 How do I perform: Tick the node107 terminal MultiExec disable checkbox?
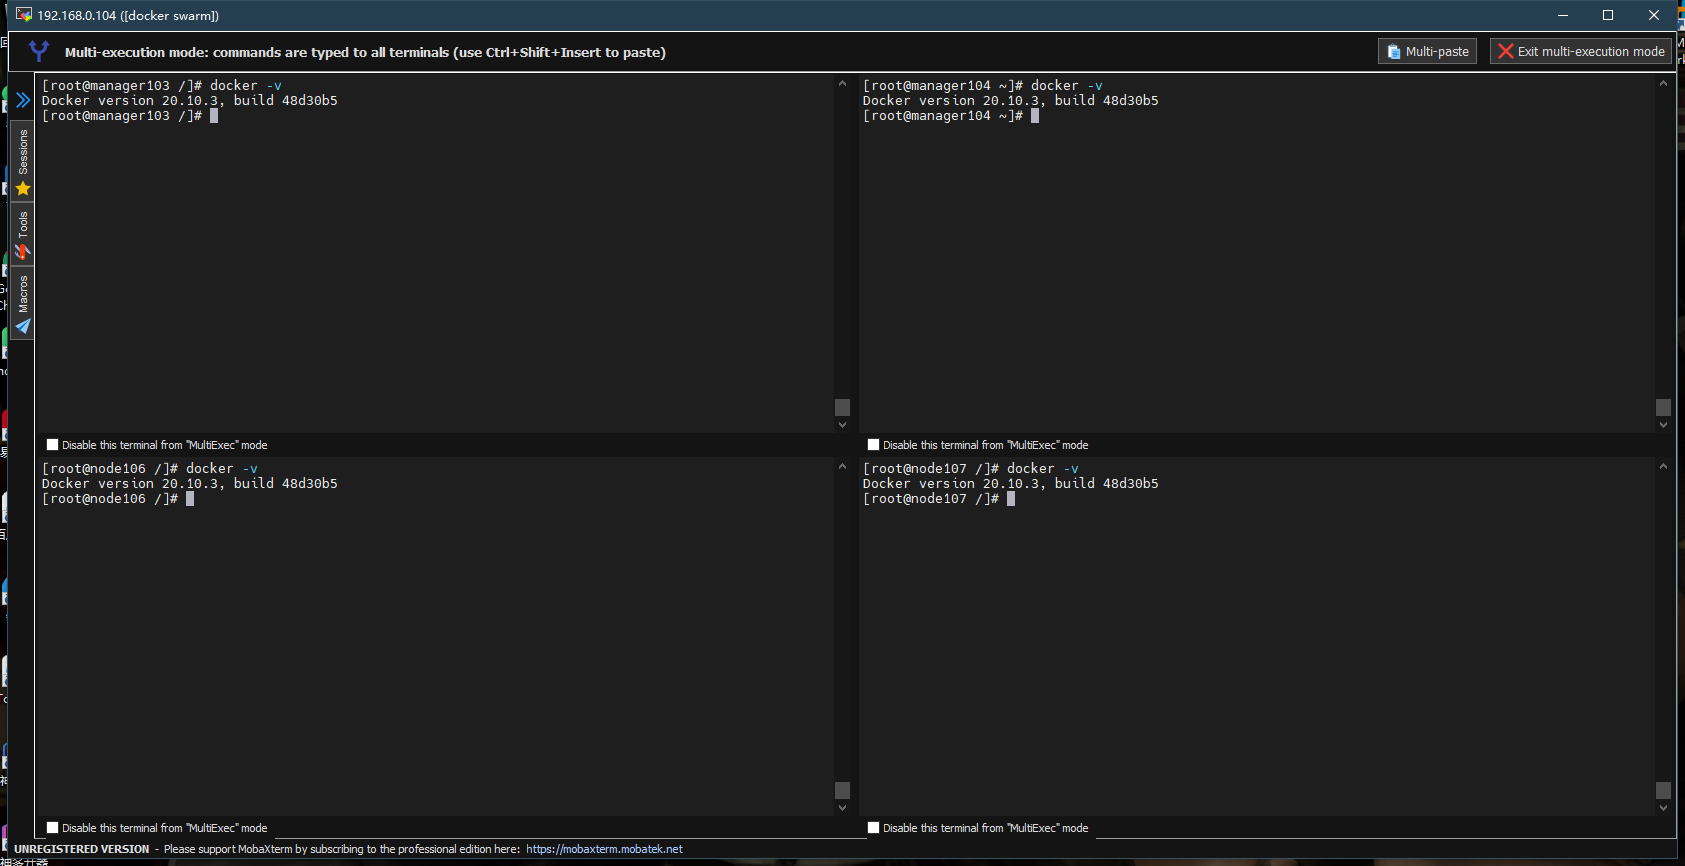click(874, 828)
